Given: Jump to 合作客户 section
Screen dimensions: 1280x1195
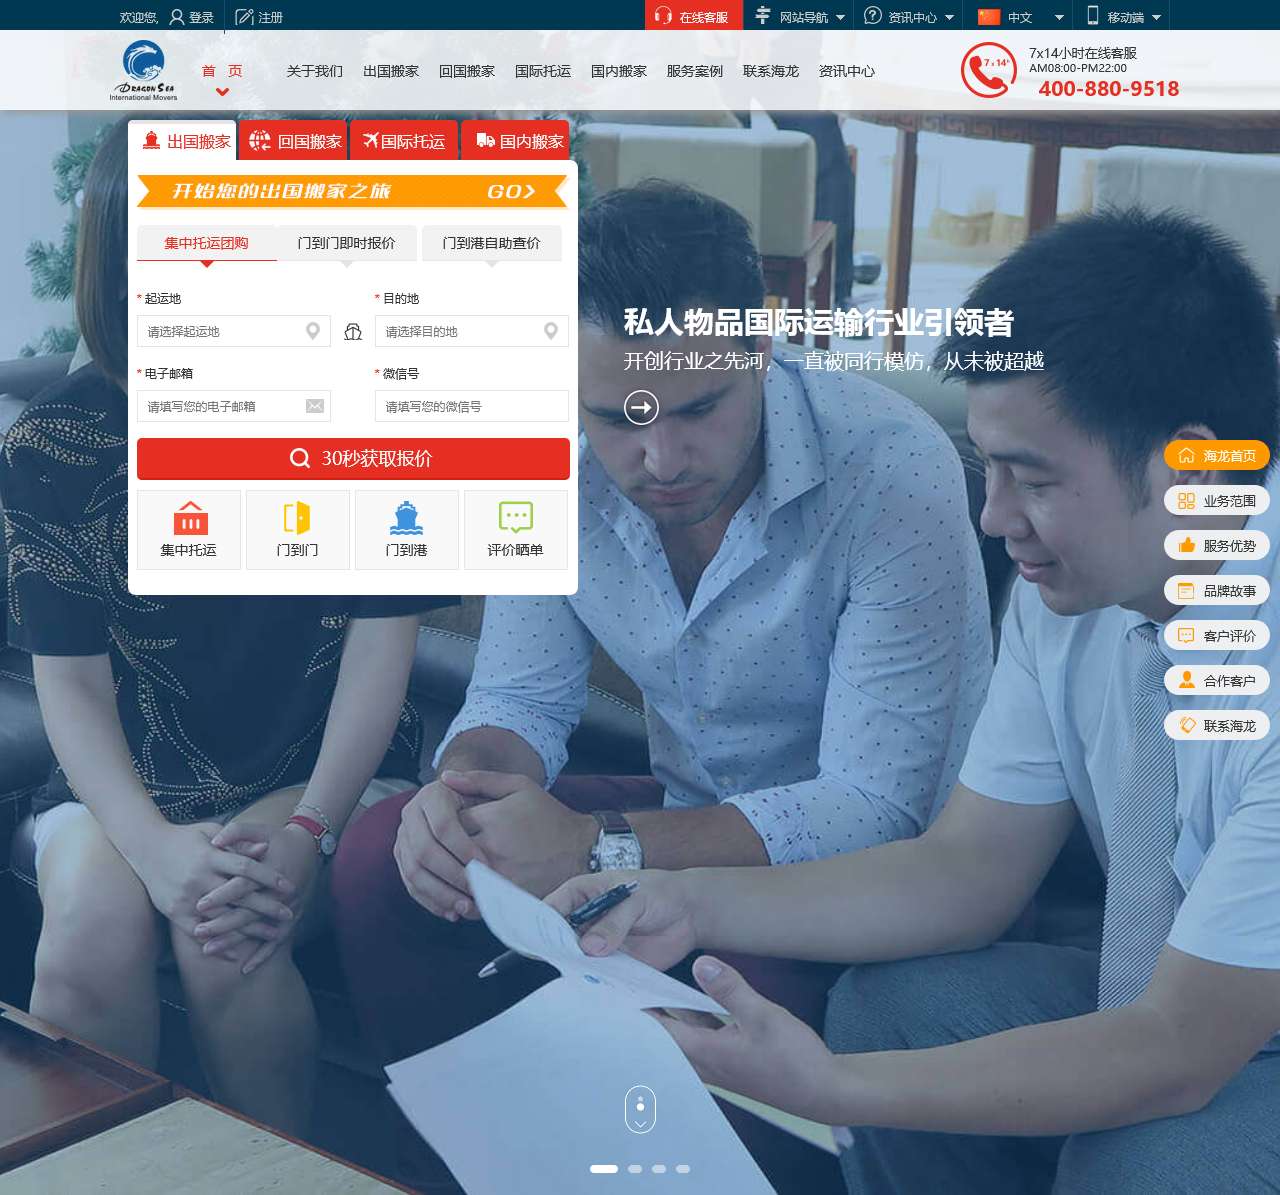Looking at the screenshot, I should click(x=1217, y=681).
